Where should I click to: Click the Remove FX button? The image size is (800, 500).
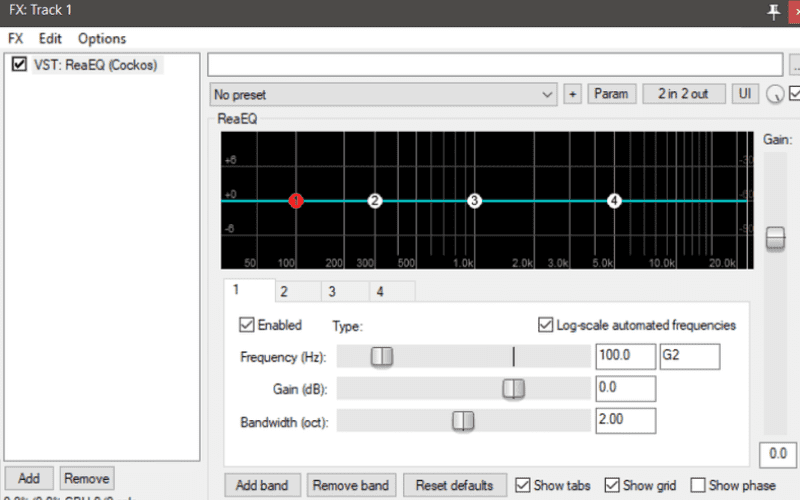87,479
